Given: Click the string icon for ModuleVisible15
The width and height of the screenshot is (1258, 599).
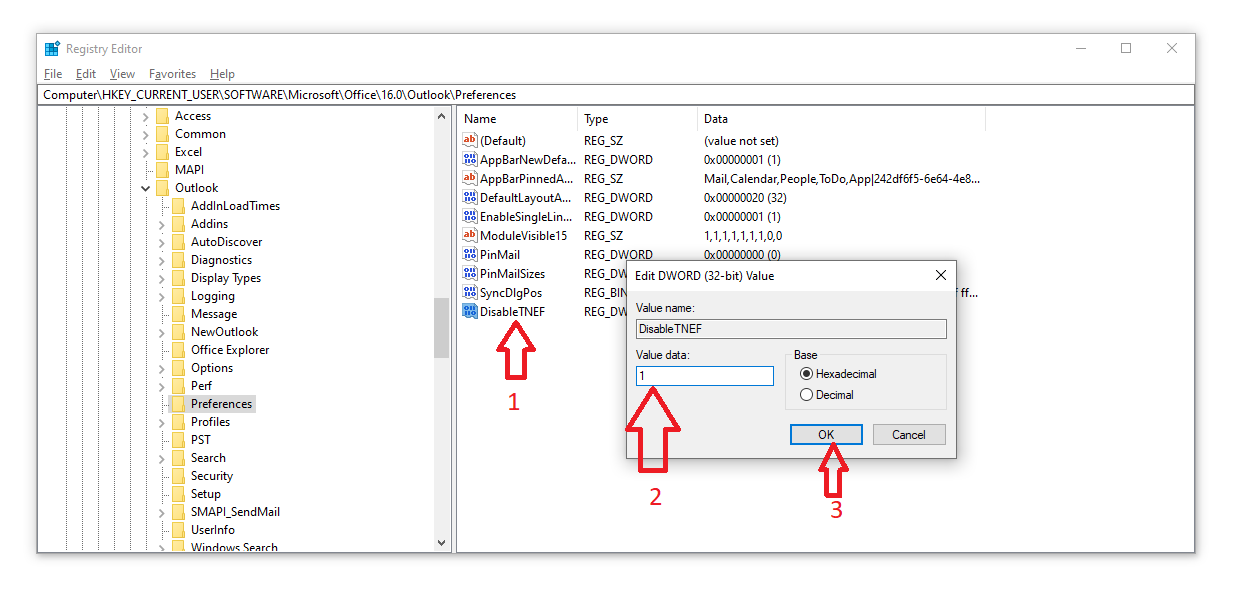Looking at the screenshot, I should (470, 236).
